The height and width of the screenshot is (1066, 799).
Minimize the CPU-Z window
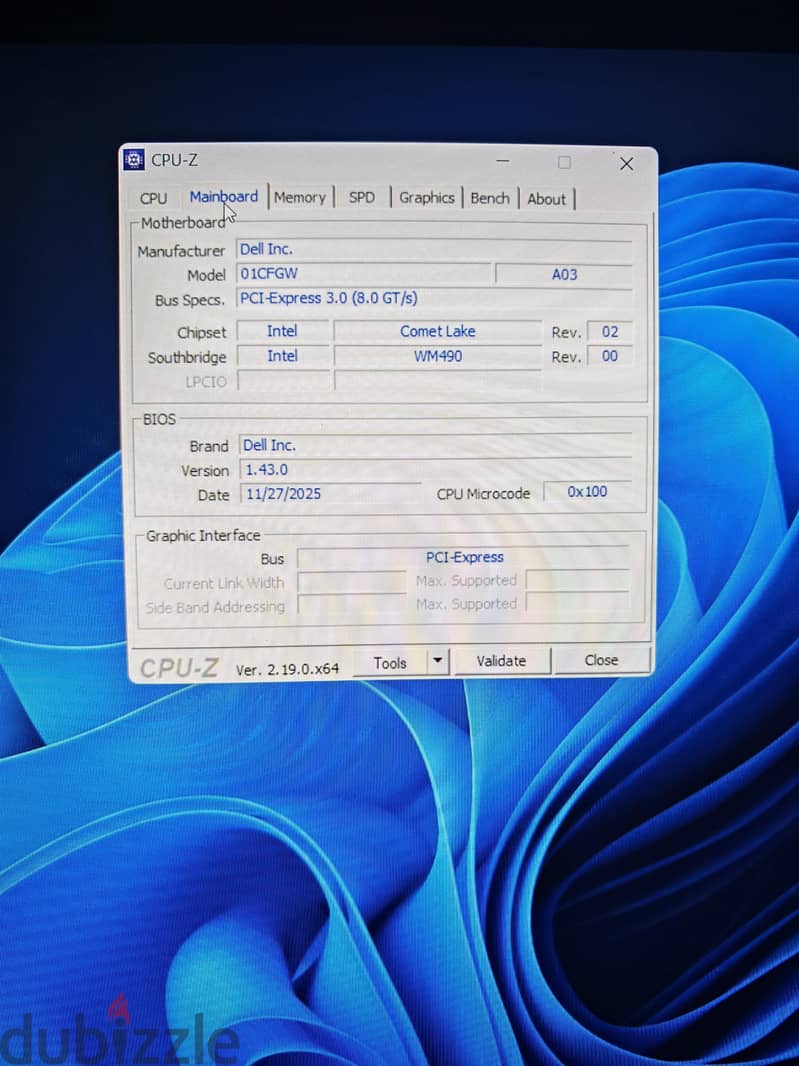click(x=503, y=161)
